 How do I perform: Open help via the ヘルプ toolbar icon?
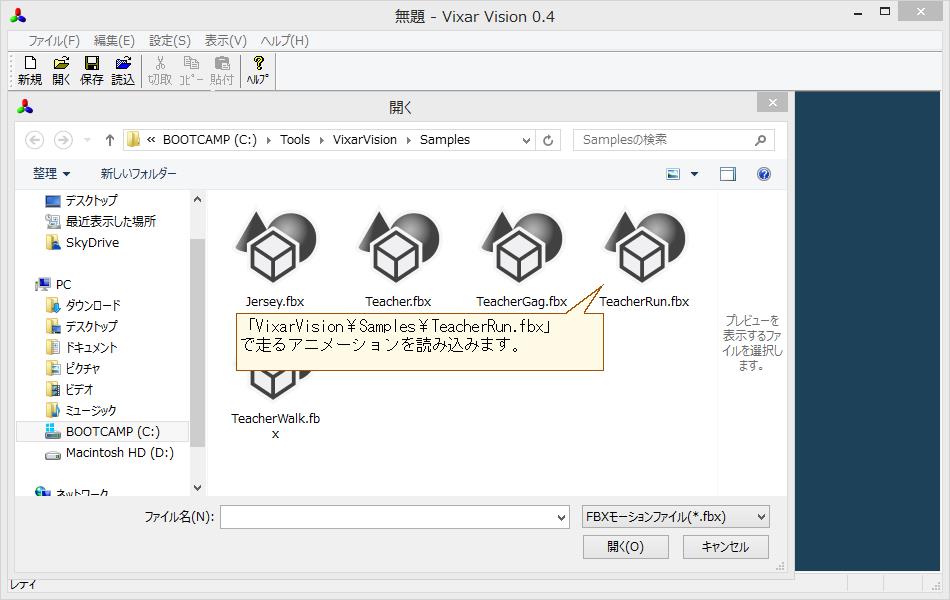(257, 68)
